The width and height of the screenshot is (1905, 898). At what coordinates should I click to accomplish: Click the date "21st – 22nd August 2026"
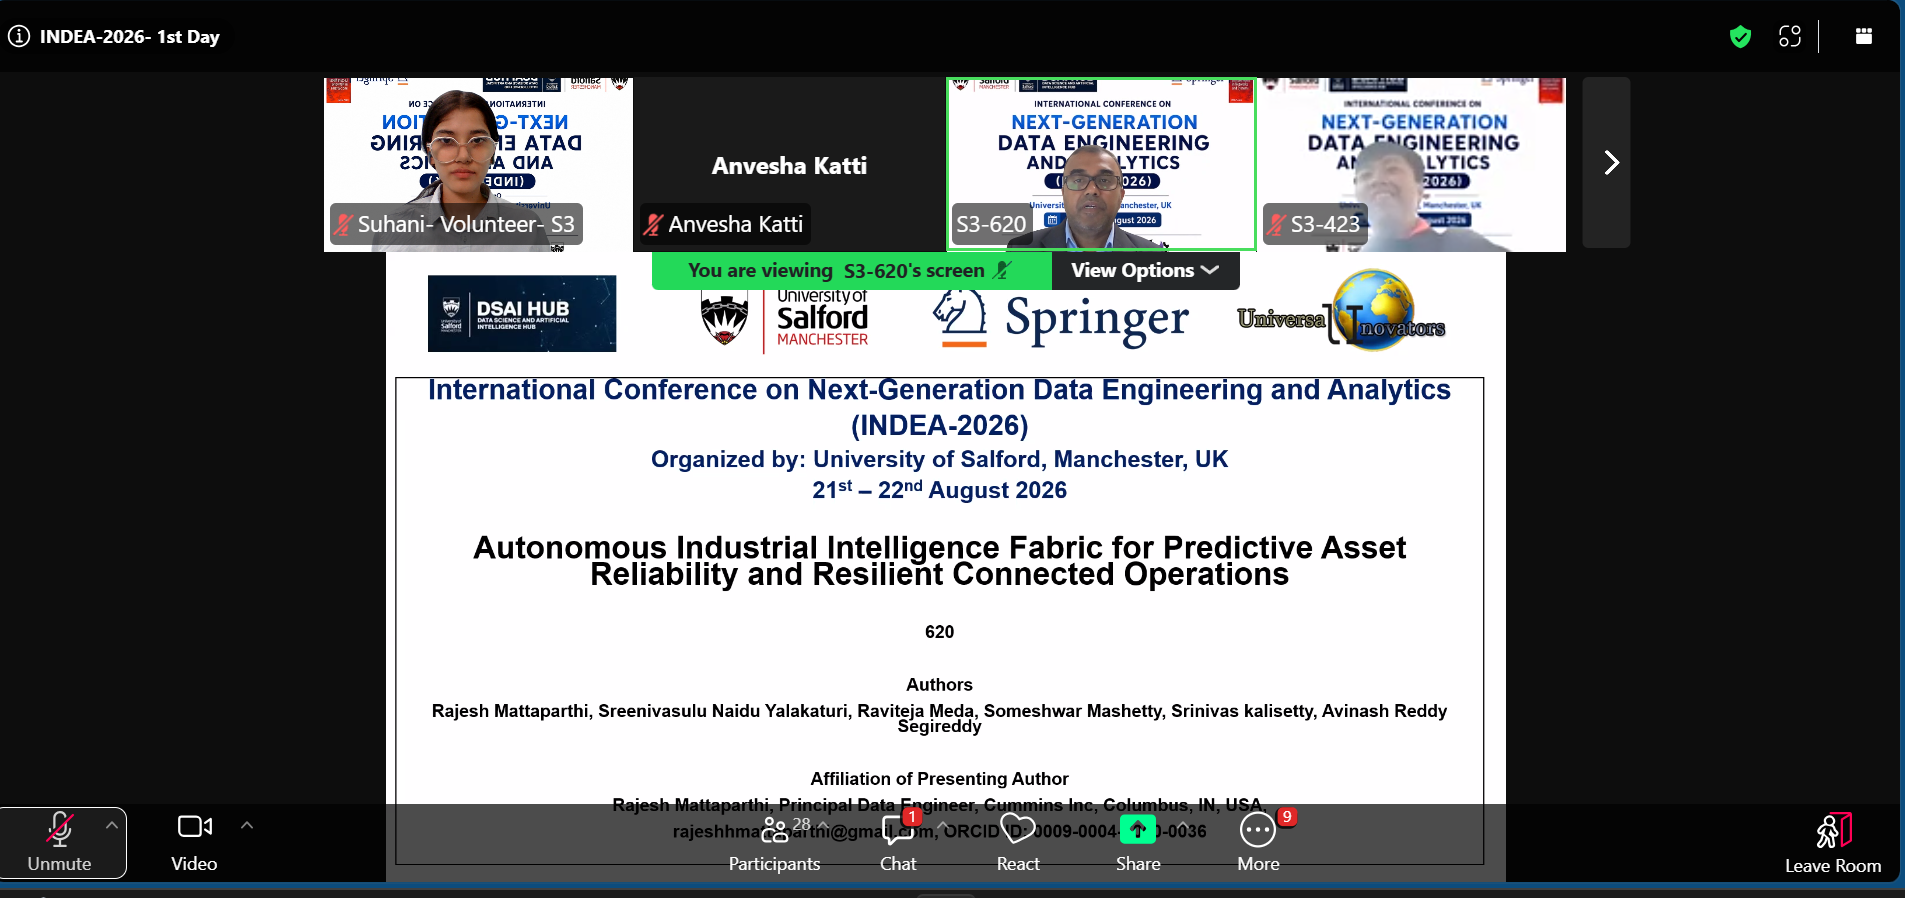pyautogui.click(x=939, y=490)
